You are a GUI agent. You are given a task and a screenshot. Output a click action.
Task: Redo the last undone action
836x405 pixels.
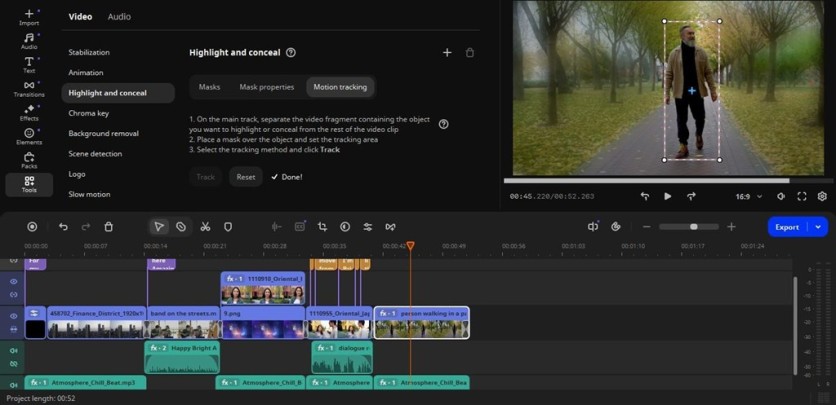pos(86,227)
